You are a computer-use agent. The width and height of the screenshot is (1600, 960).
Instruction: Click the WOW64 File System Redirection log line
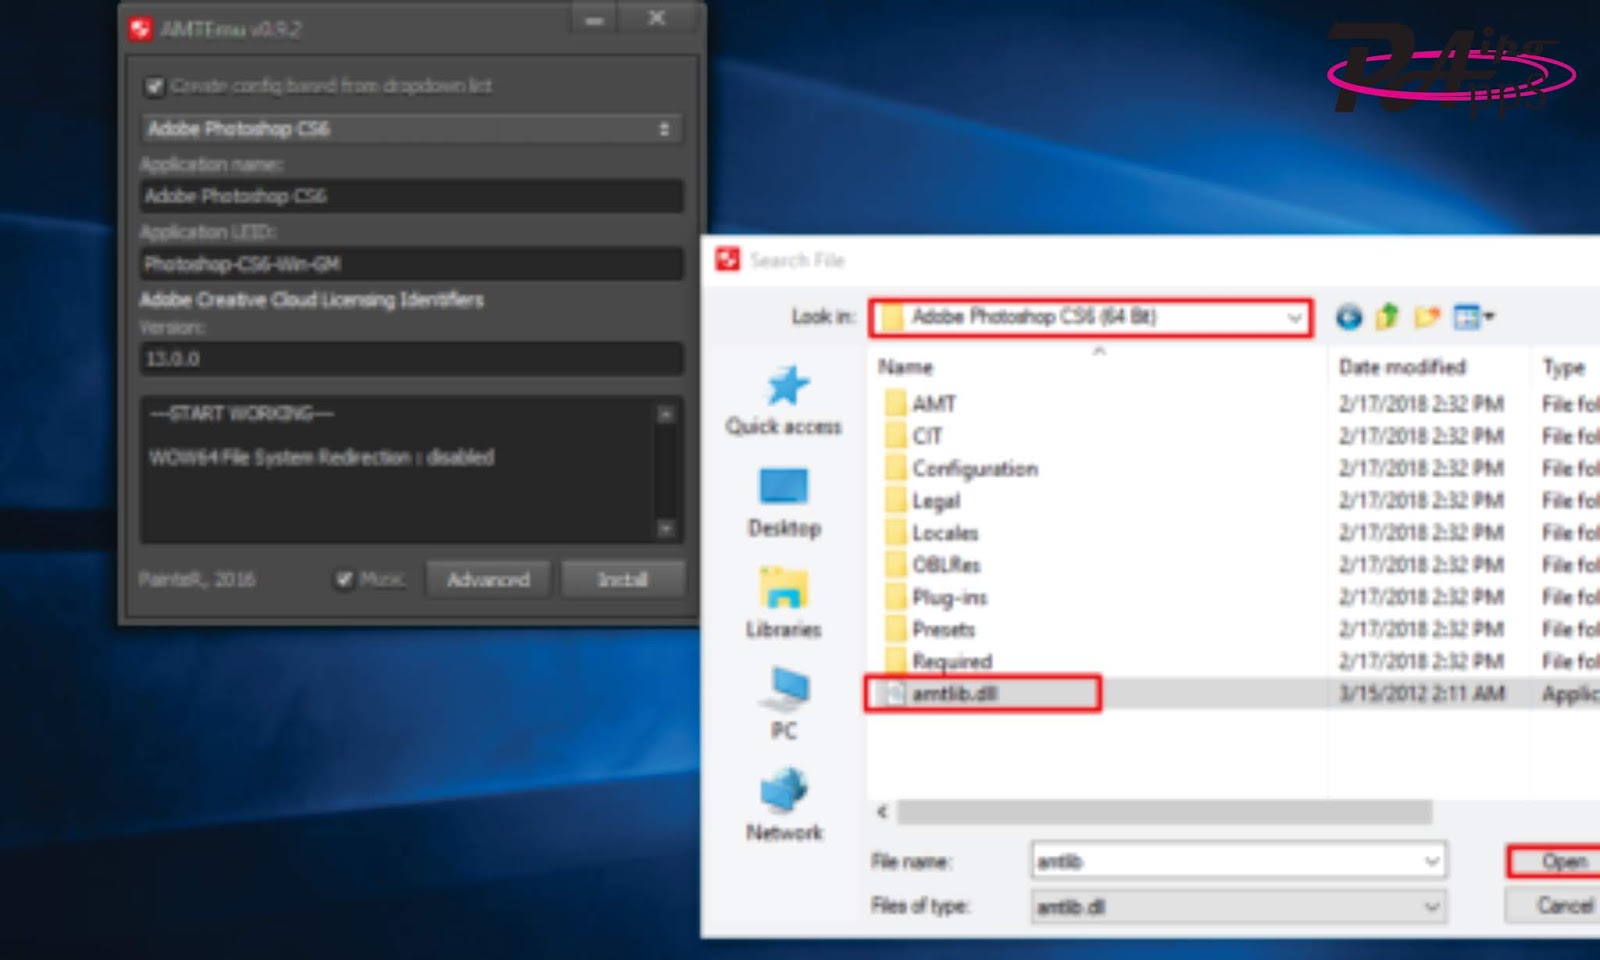pos(322,458)
